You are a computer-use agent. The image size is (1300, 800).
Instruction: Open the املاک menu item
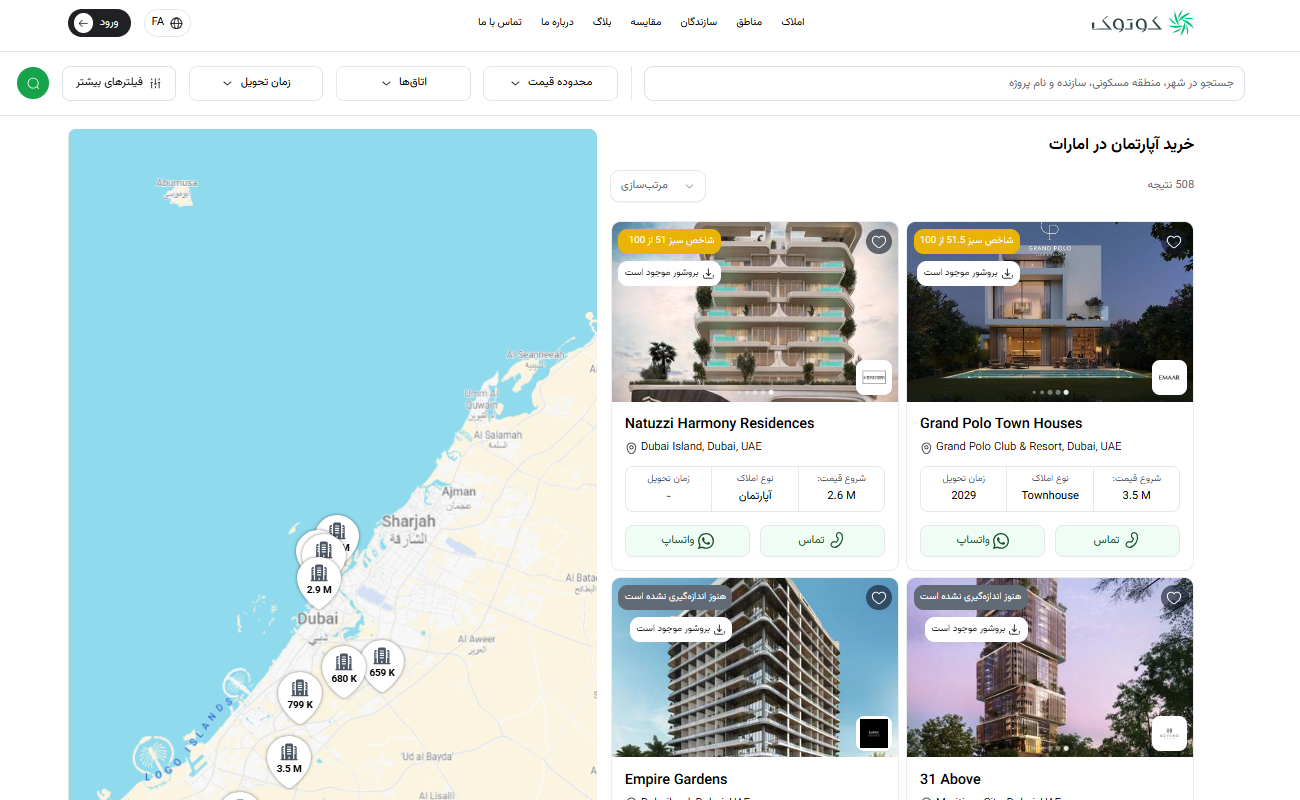(x=792, y=22)
